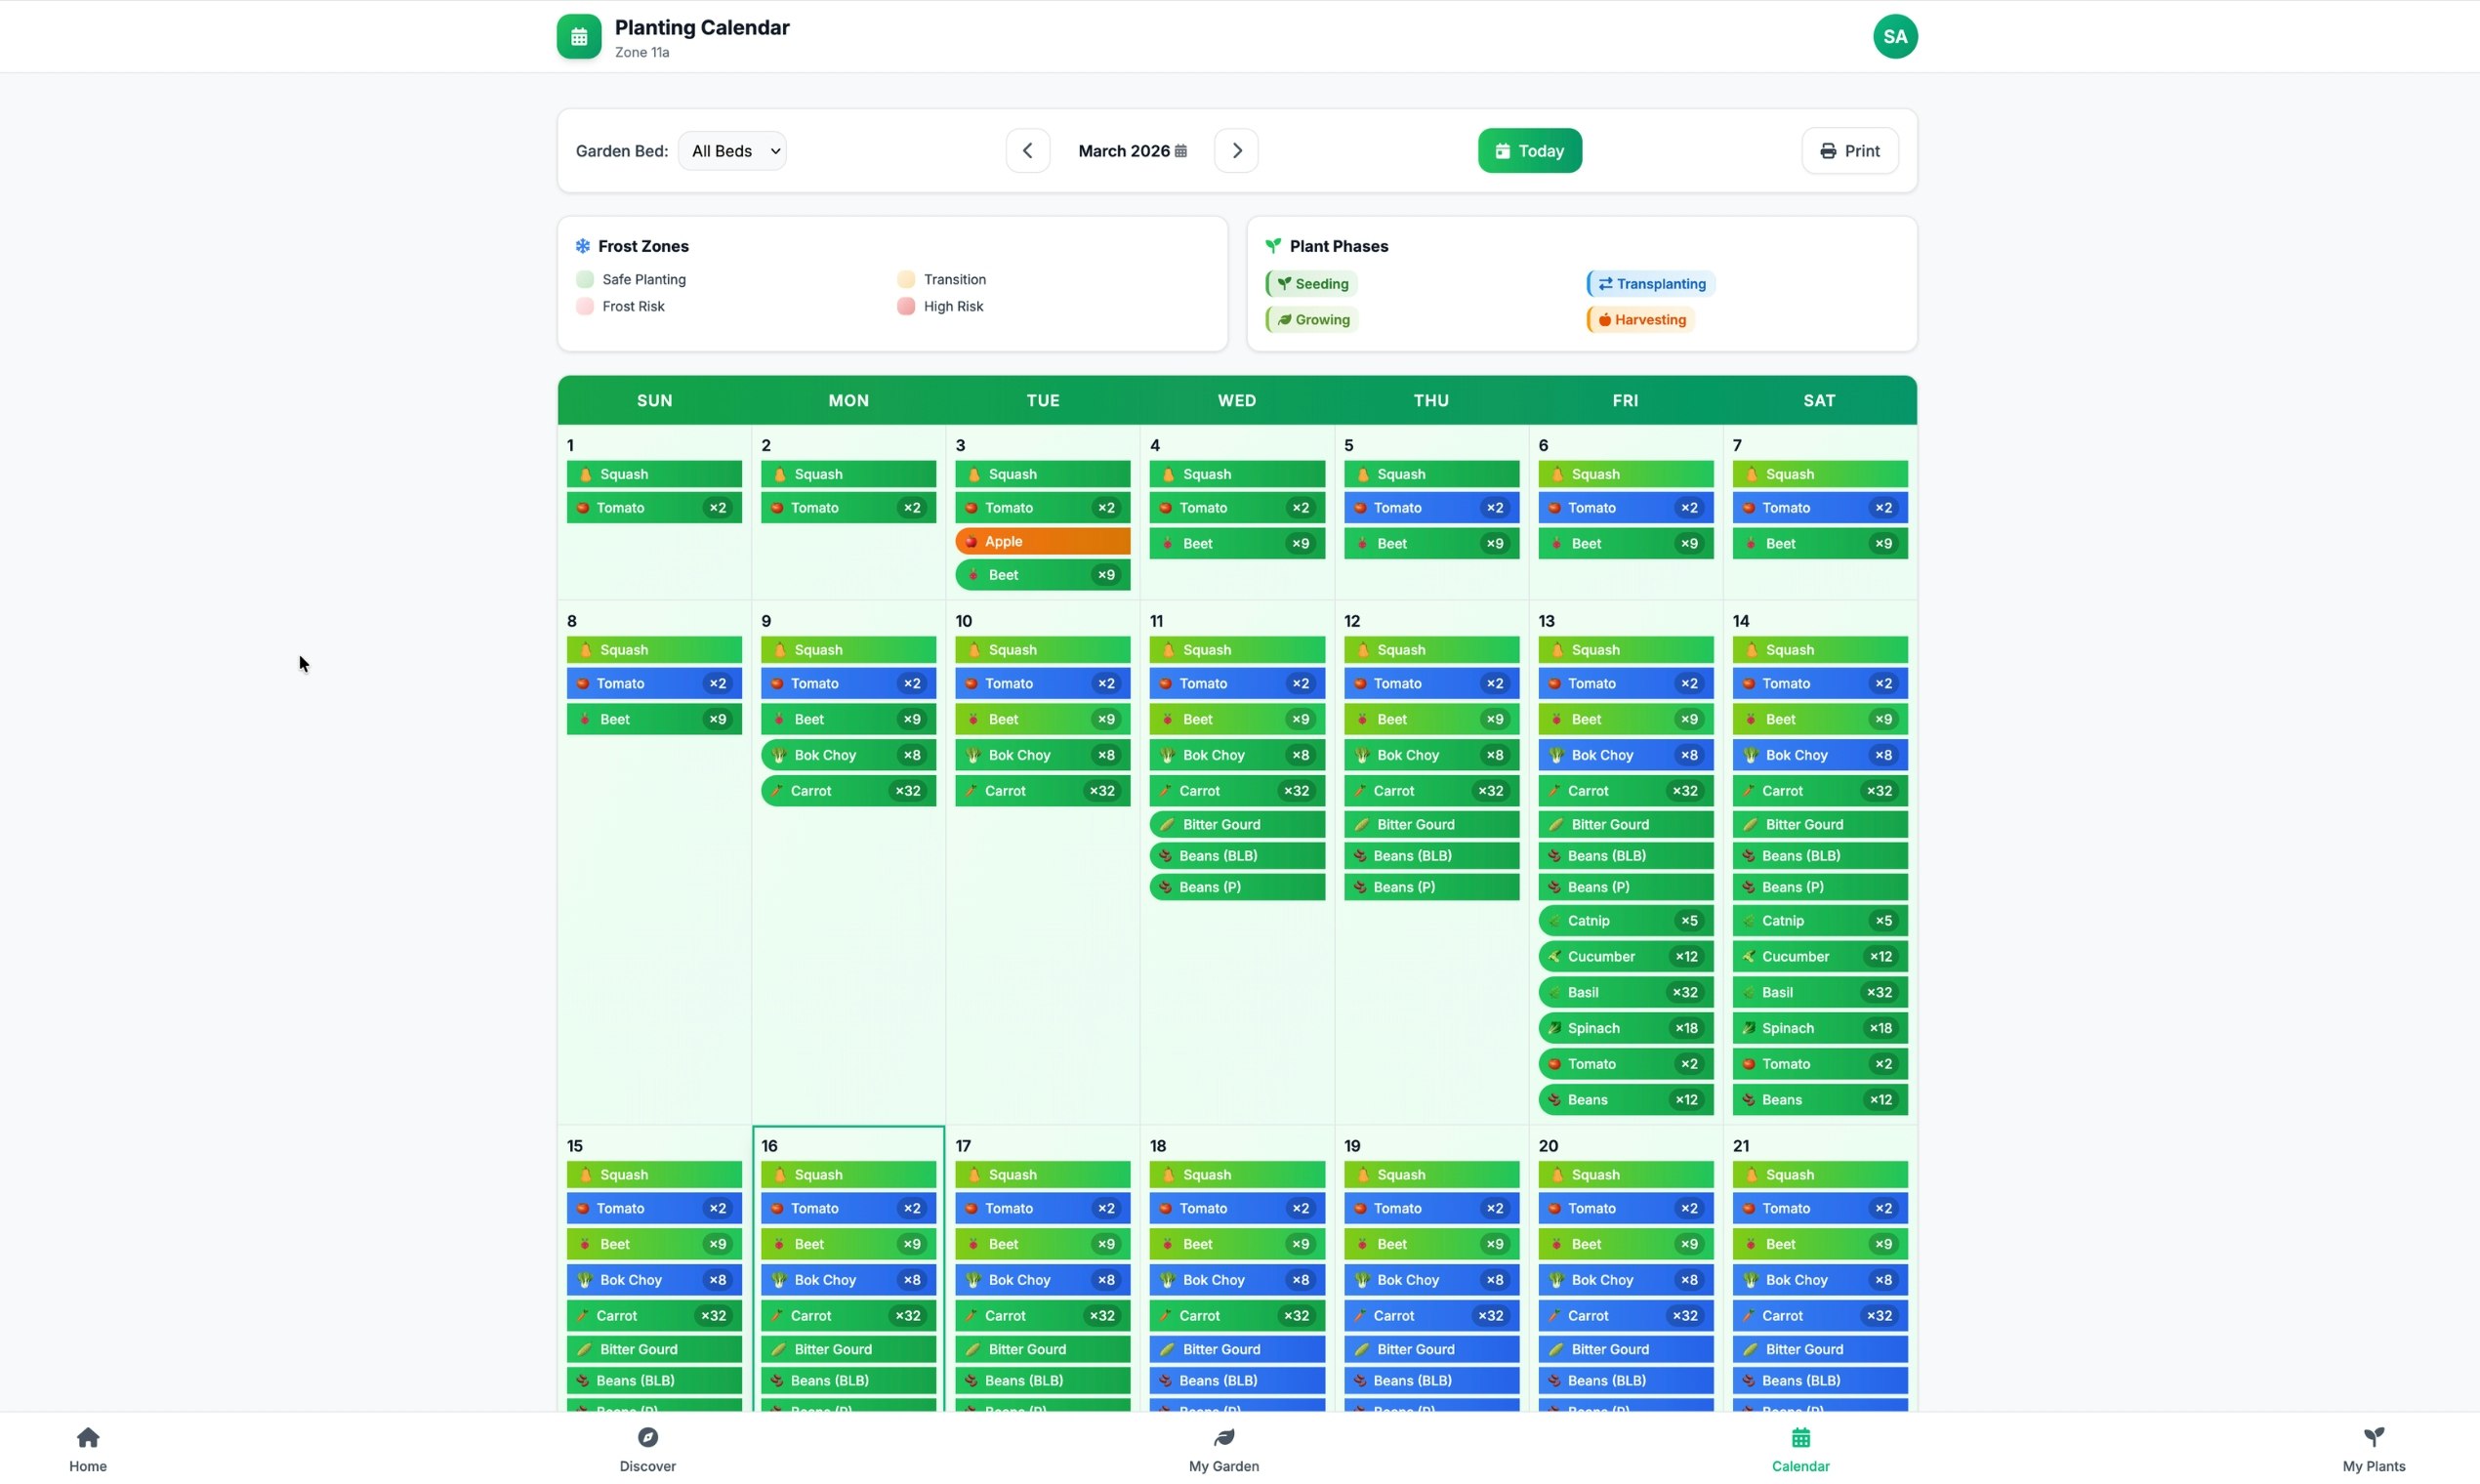Click the Planting Calendar header icon
The image size is (2480, 1484).
click(x=578, y=36)
